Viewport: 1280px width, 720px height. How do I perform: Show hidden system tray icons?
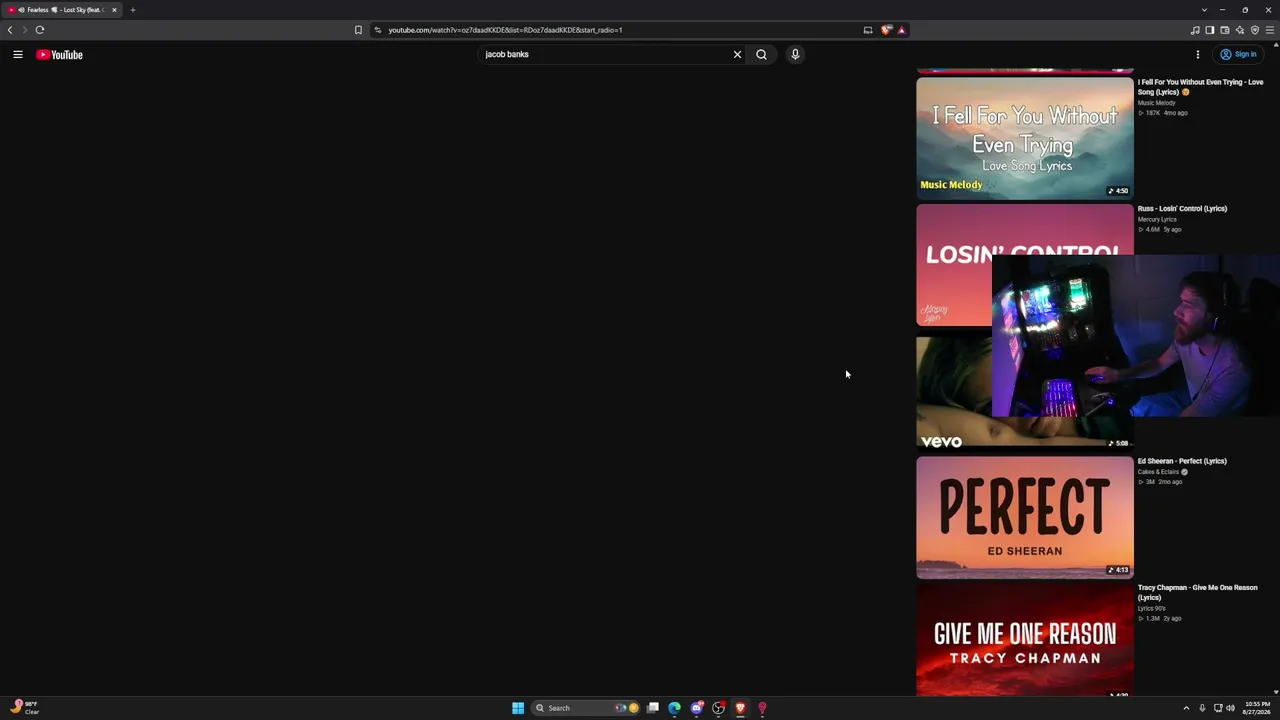point(1186,708)
